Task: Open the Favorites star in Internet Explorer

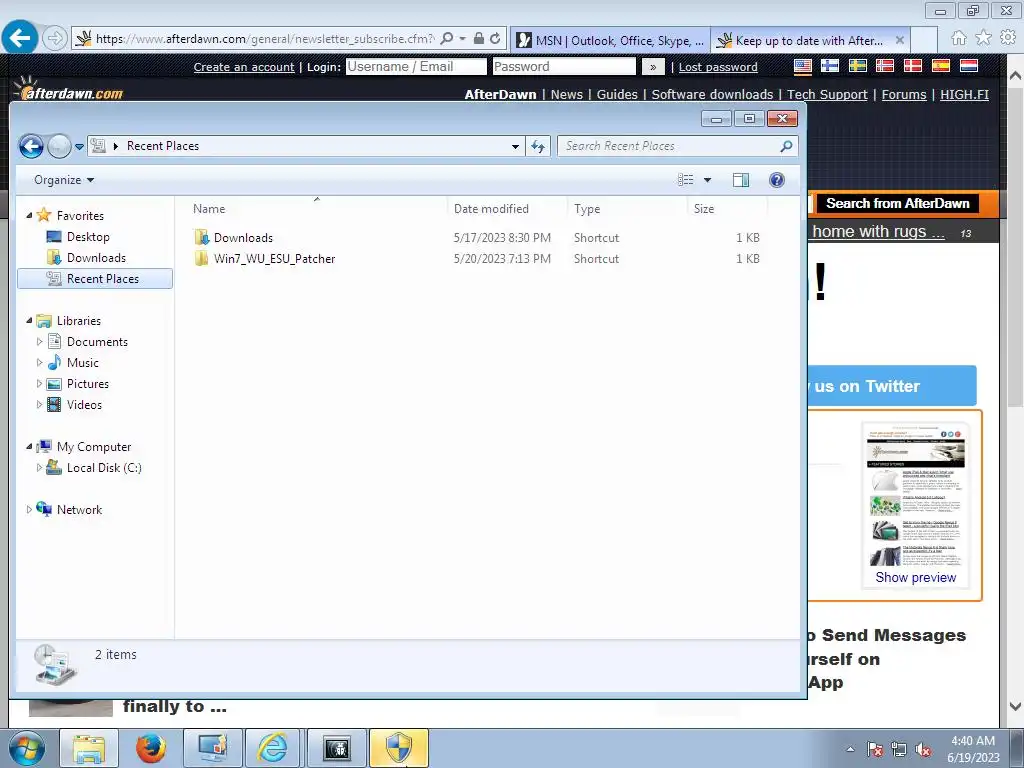Action: point(983,39)
